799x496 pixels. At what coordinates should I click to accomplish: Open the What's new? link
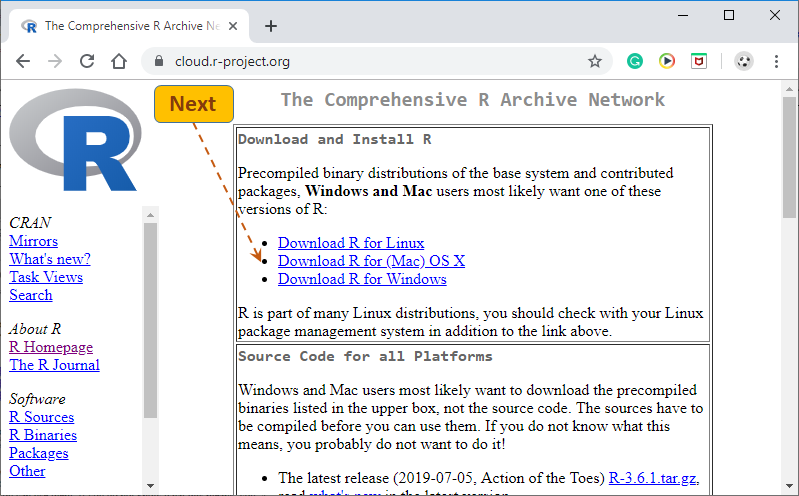click(50, 259)
